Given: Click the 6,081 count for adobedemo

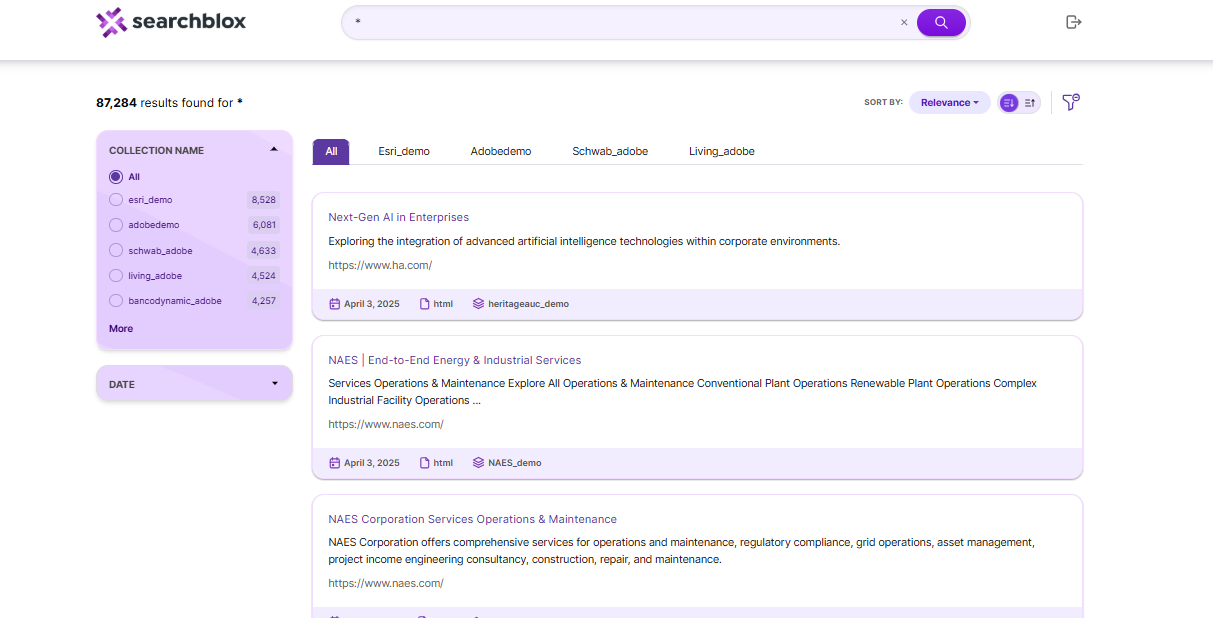Looking at the screenshot, I should [x=264, y=225].
